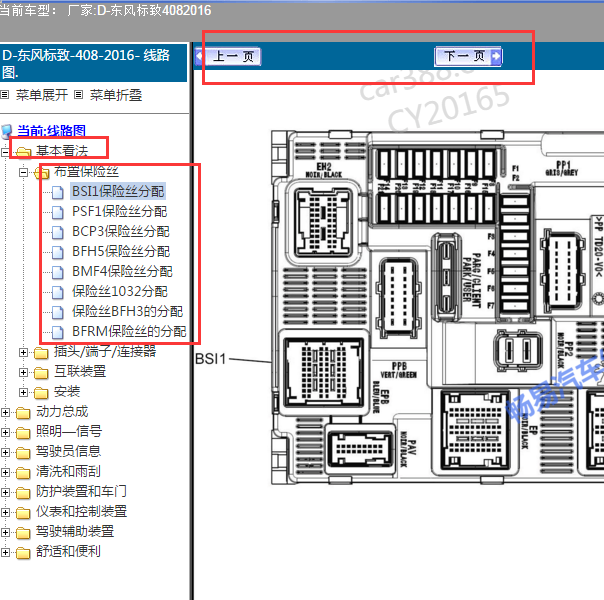This screenshot has width=604, height=600.
Task: Click the computer icon beside 当前:线路图
Action: click(7, 131)
